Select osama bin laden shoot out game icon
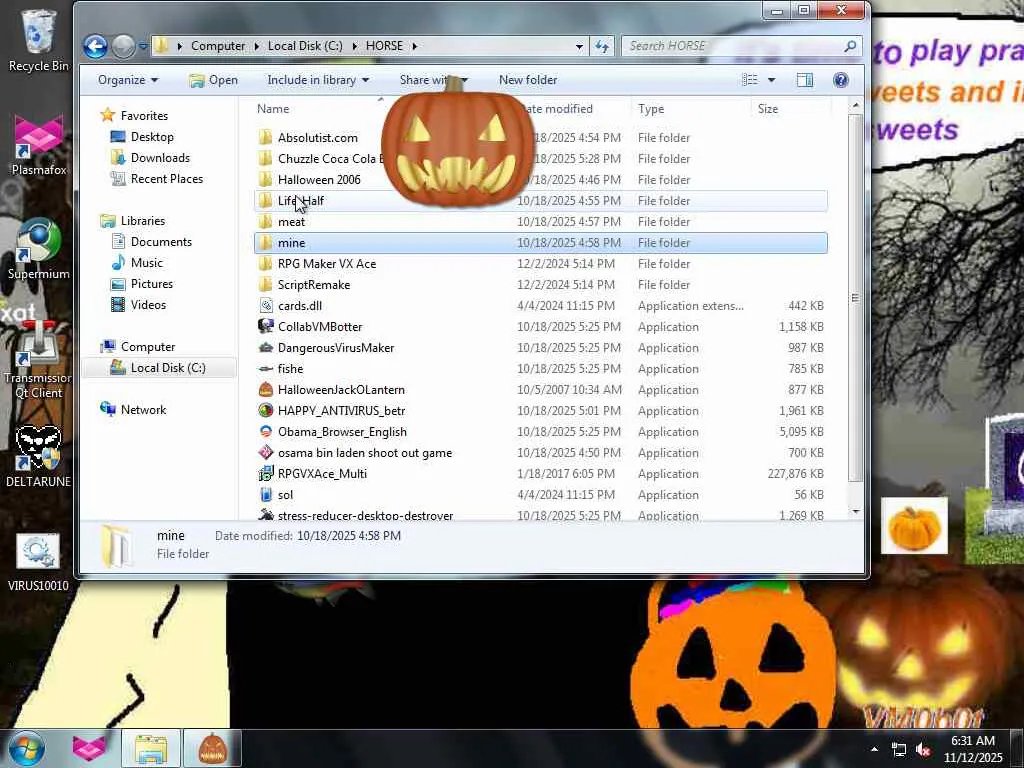1024x768 pixels. 266,453
